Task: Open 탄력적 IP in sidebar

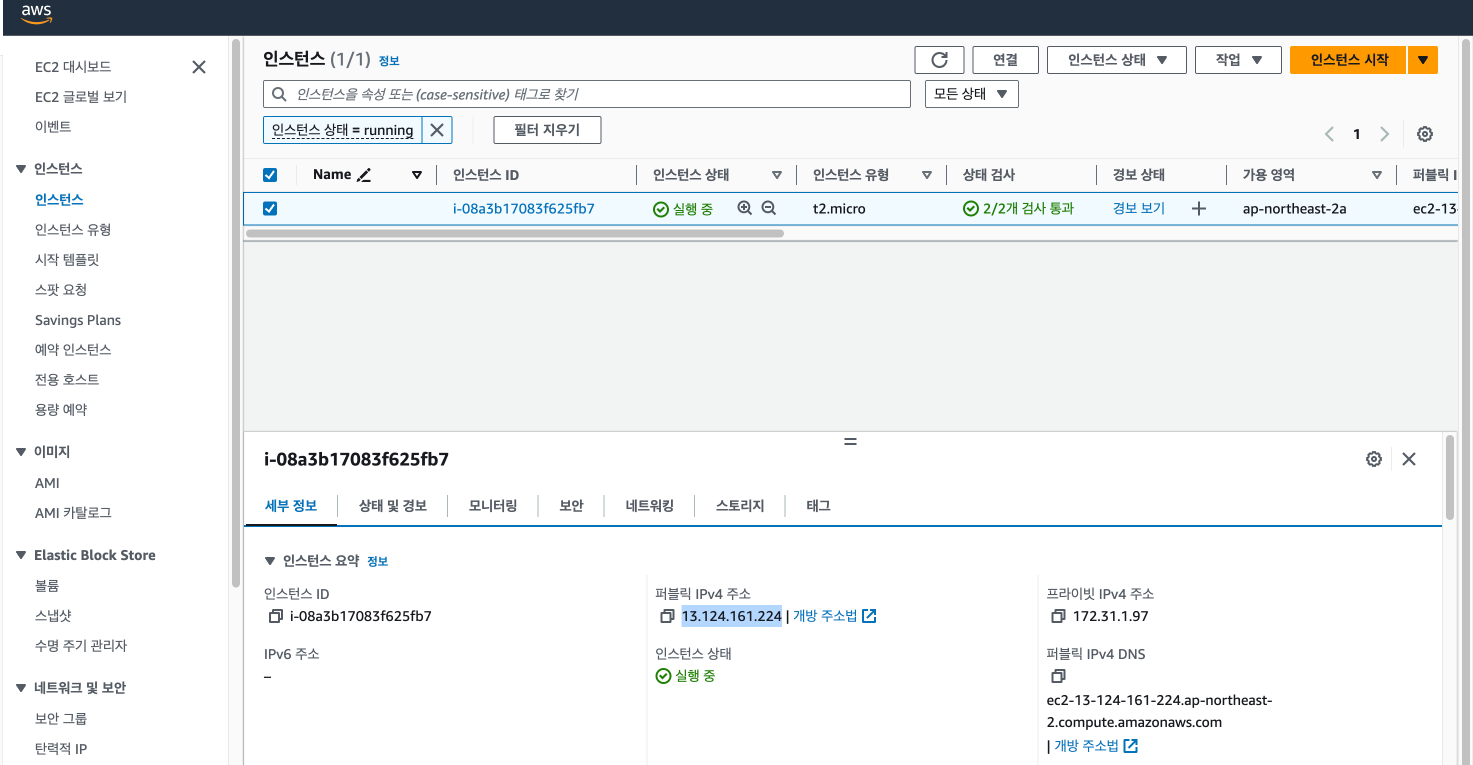Action: pos(61,749)
